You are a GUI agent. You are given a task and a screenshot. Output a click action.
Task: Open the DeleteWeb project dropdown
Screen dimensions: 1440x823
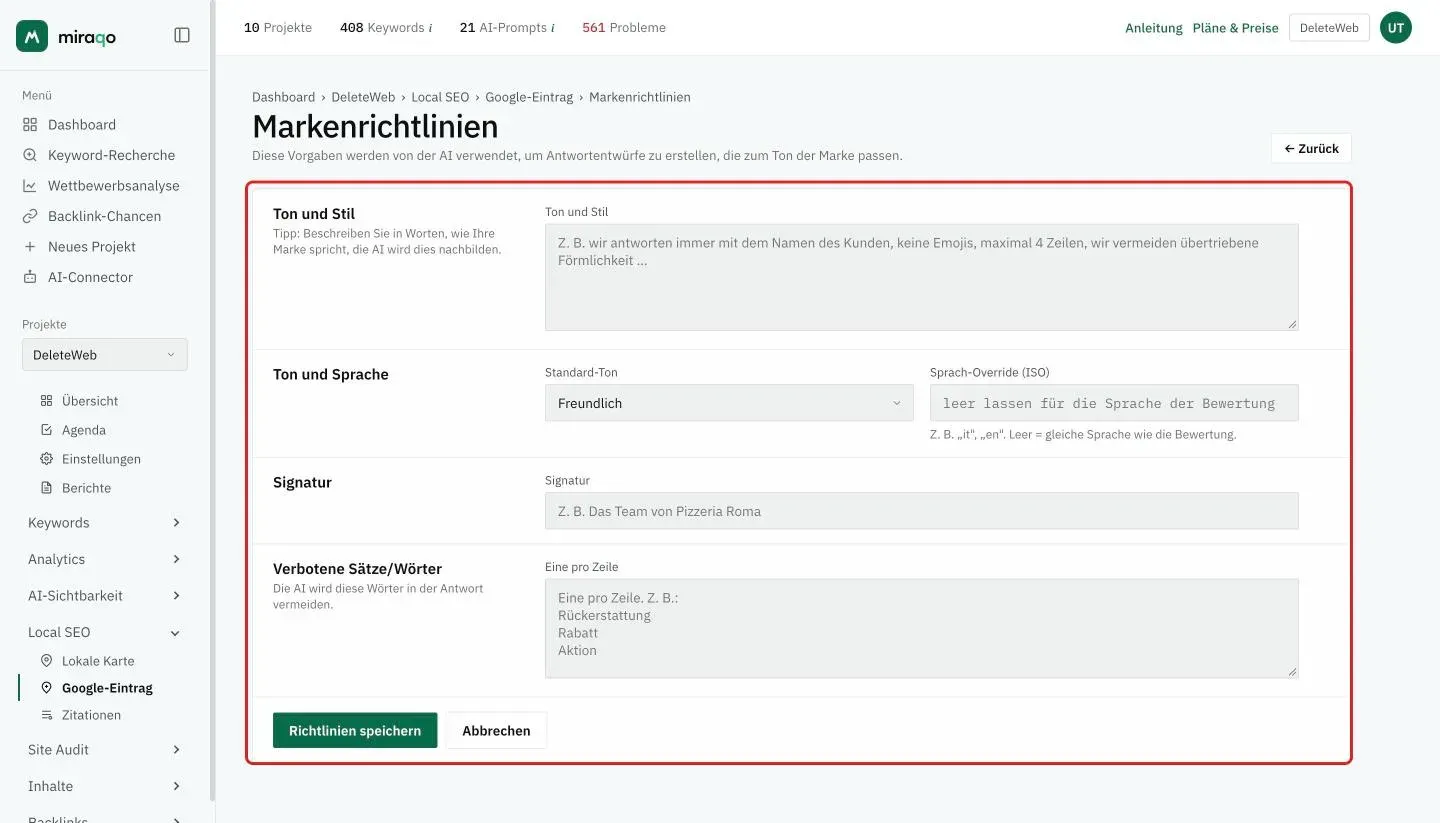[x=105, y=355]
